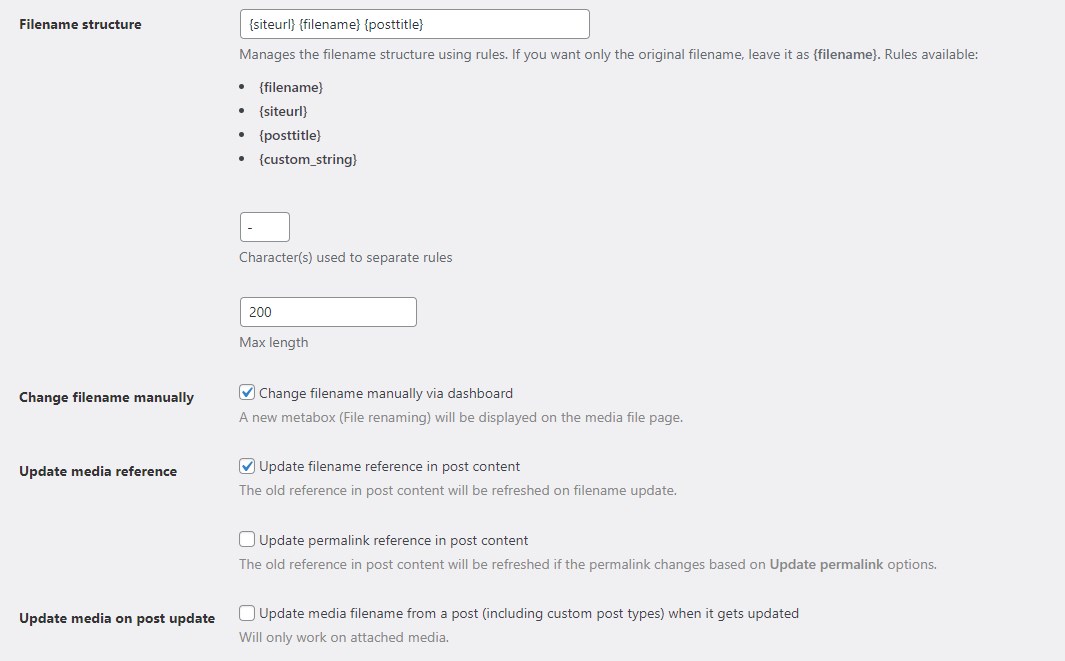Click the "Change filename manually" row heading
Screen dimensions: 1065x661
pyautogui.click(x=106, y=397)
